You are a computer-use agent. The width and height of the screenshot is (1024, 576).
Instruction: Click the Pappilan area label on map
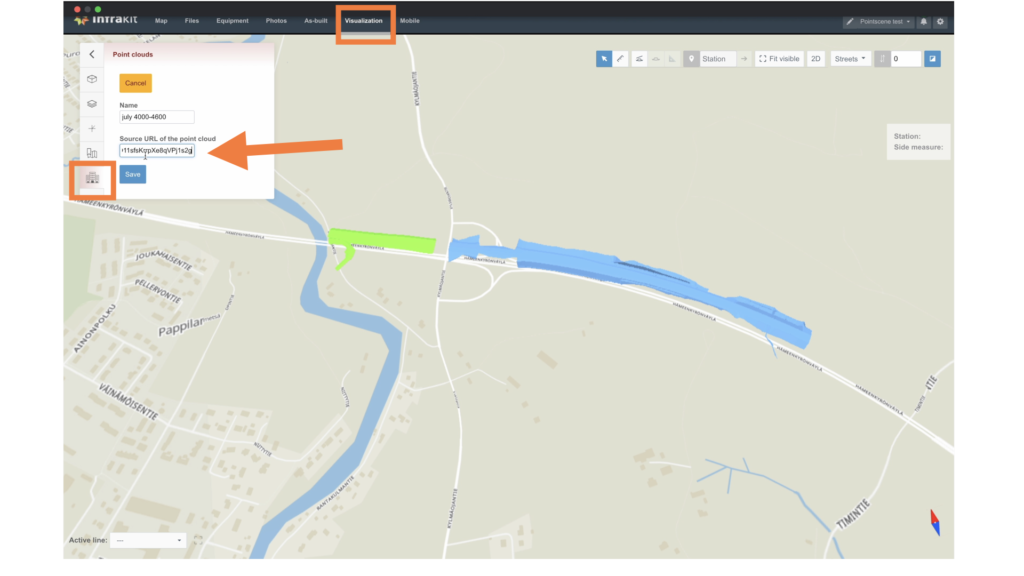point(189,325)
